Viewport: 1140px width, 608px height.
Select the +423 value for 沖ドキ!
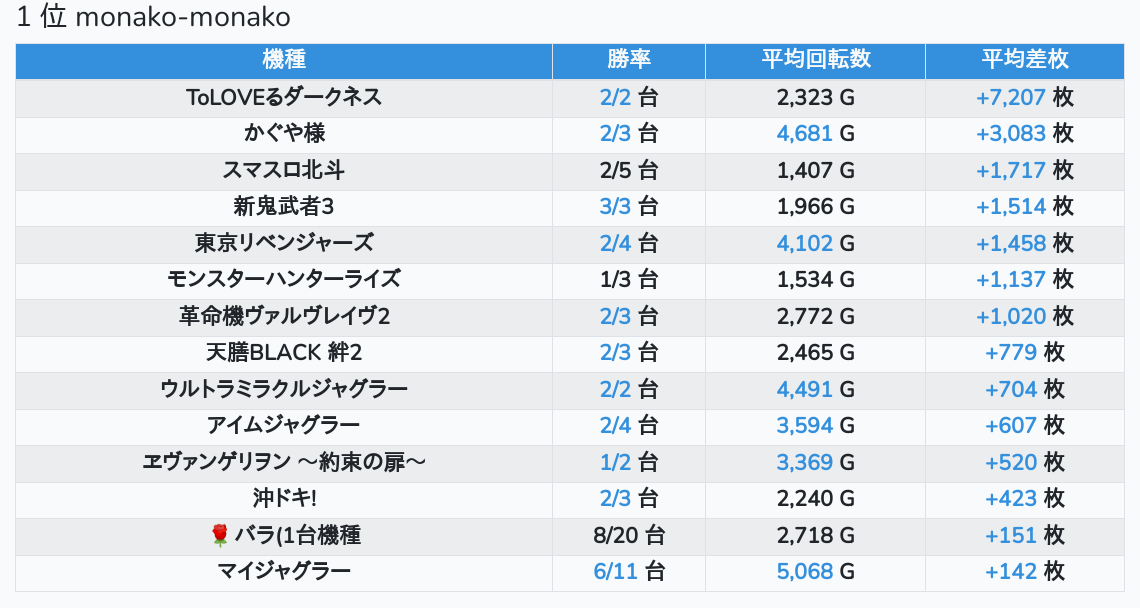coord(1011,498)
